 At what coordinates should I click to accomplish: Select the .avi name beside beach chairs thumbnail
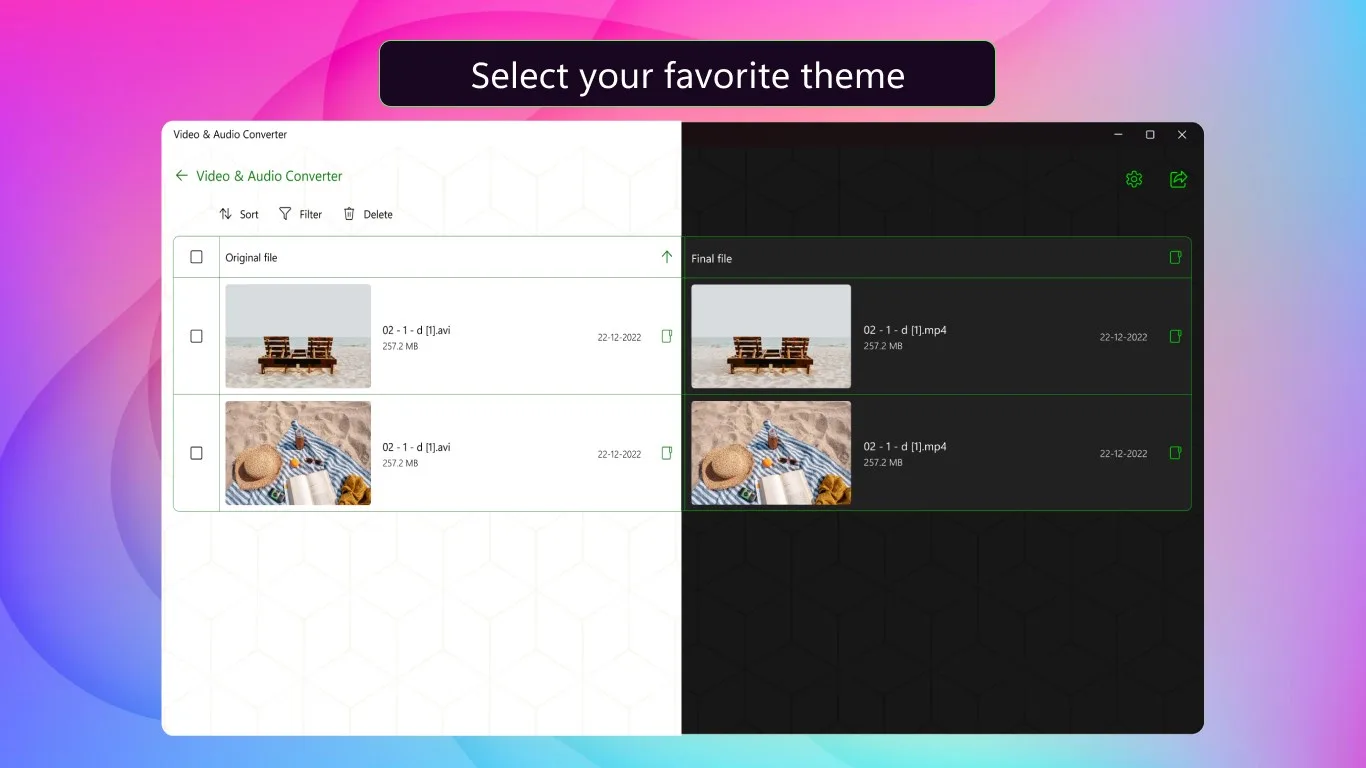click(x=416, y=330)
